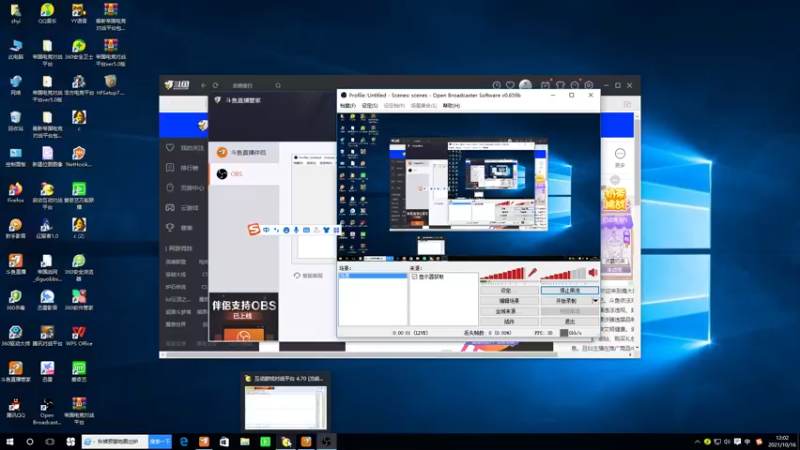This screenshot has width=800, height=450.
Task: Open the 设定(S) menu in OBS
Action: (369, 106)
